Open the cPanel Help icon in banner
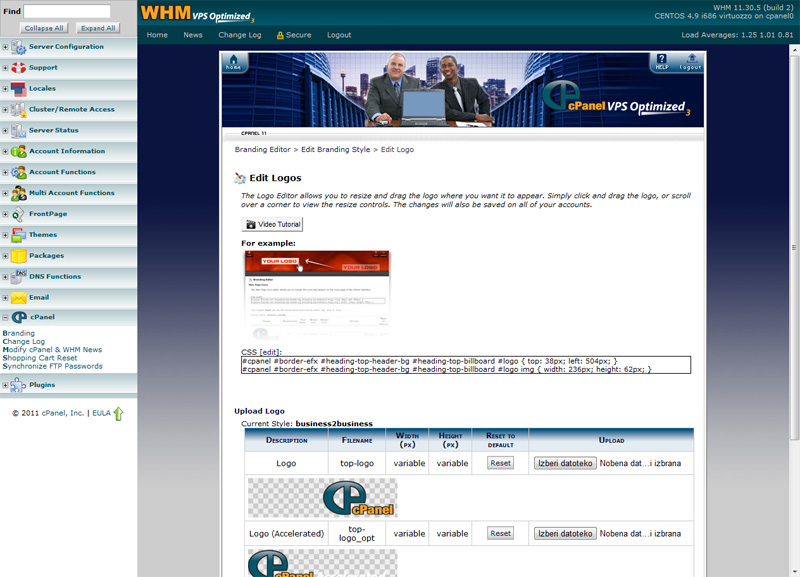 click(x=662, y=62)
